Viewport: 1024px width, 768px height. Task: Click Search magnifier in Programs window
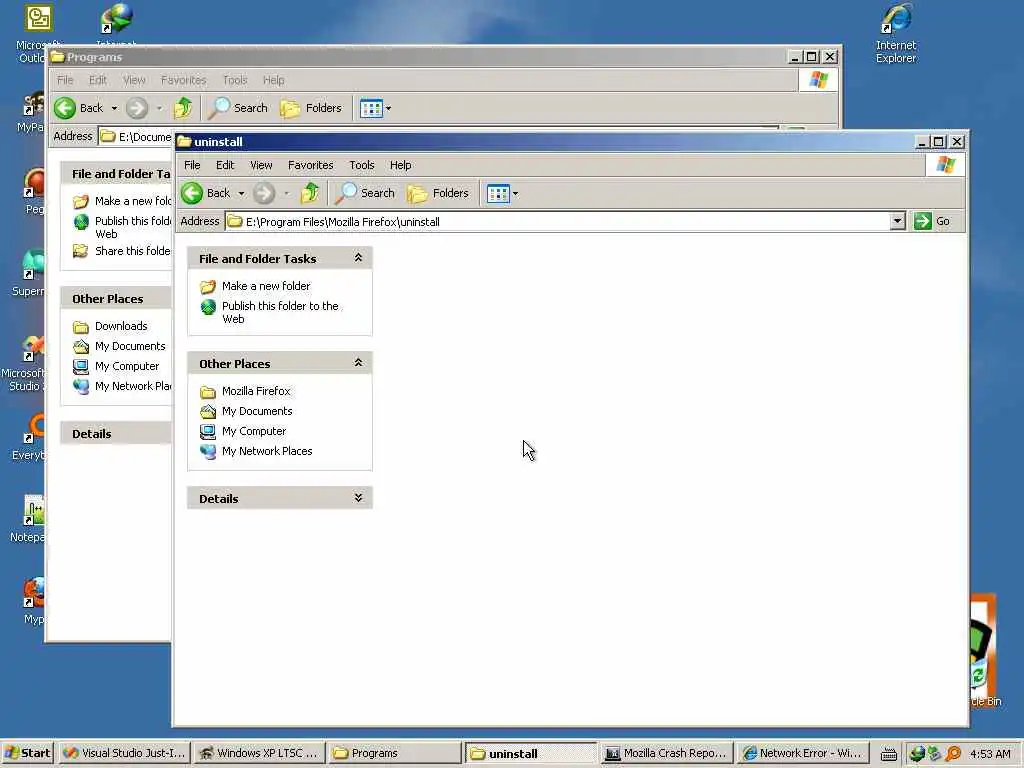tap(219, 108)
